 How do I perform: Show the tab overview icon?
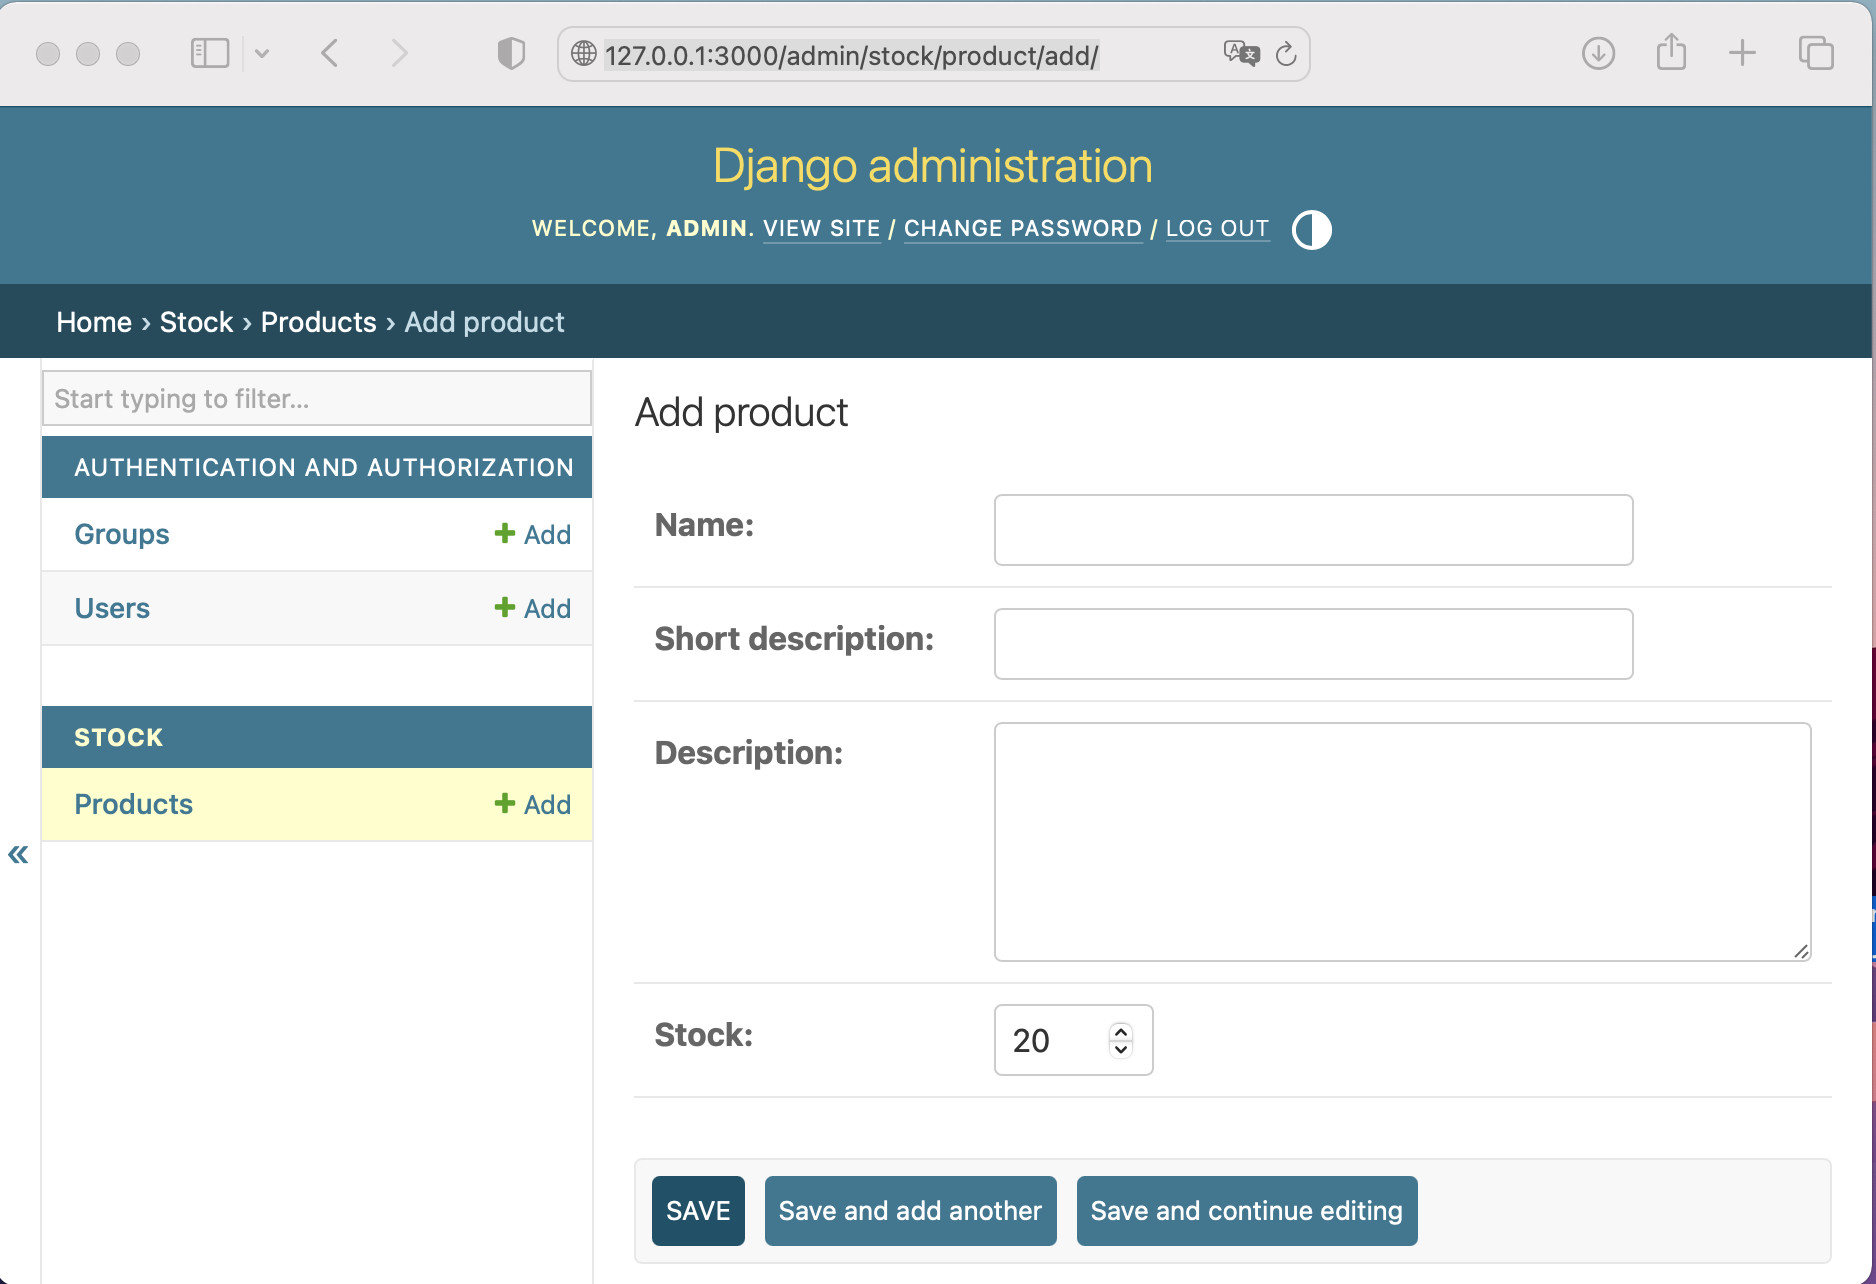1815,53
